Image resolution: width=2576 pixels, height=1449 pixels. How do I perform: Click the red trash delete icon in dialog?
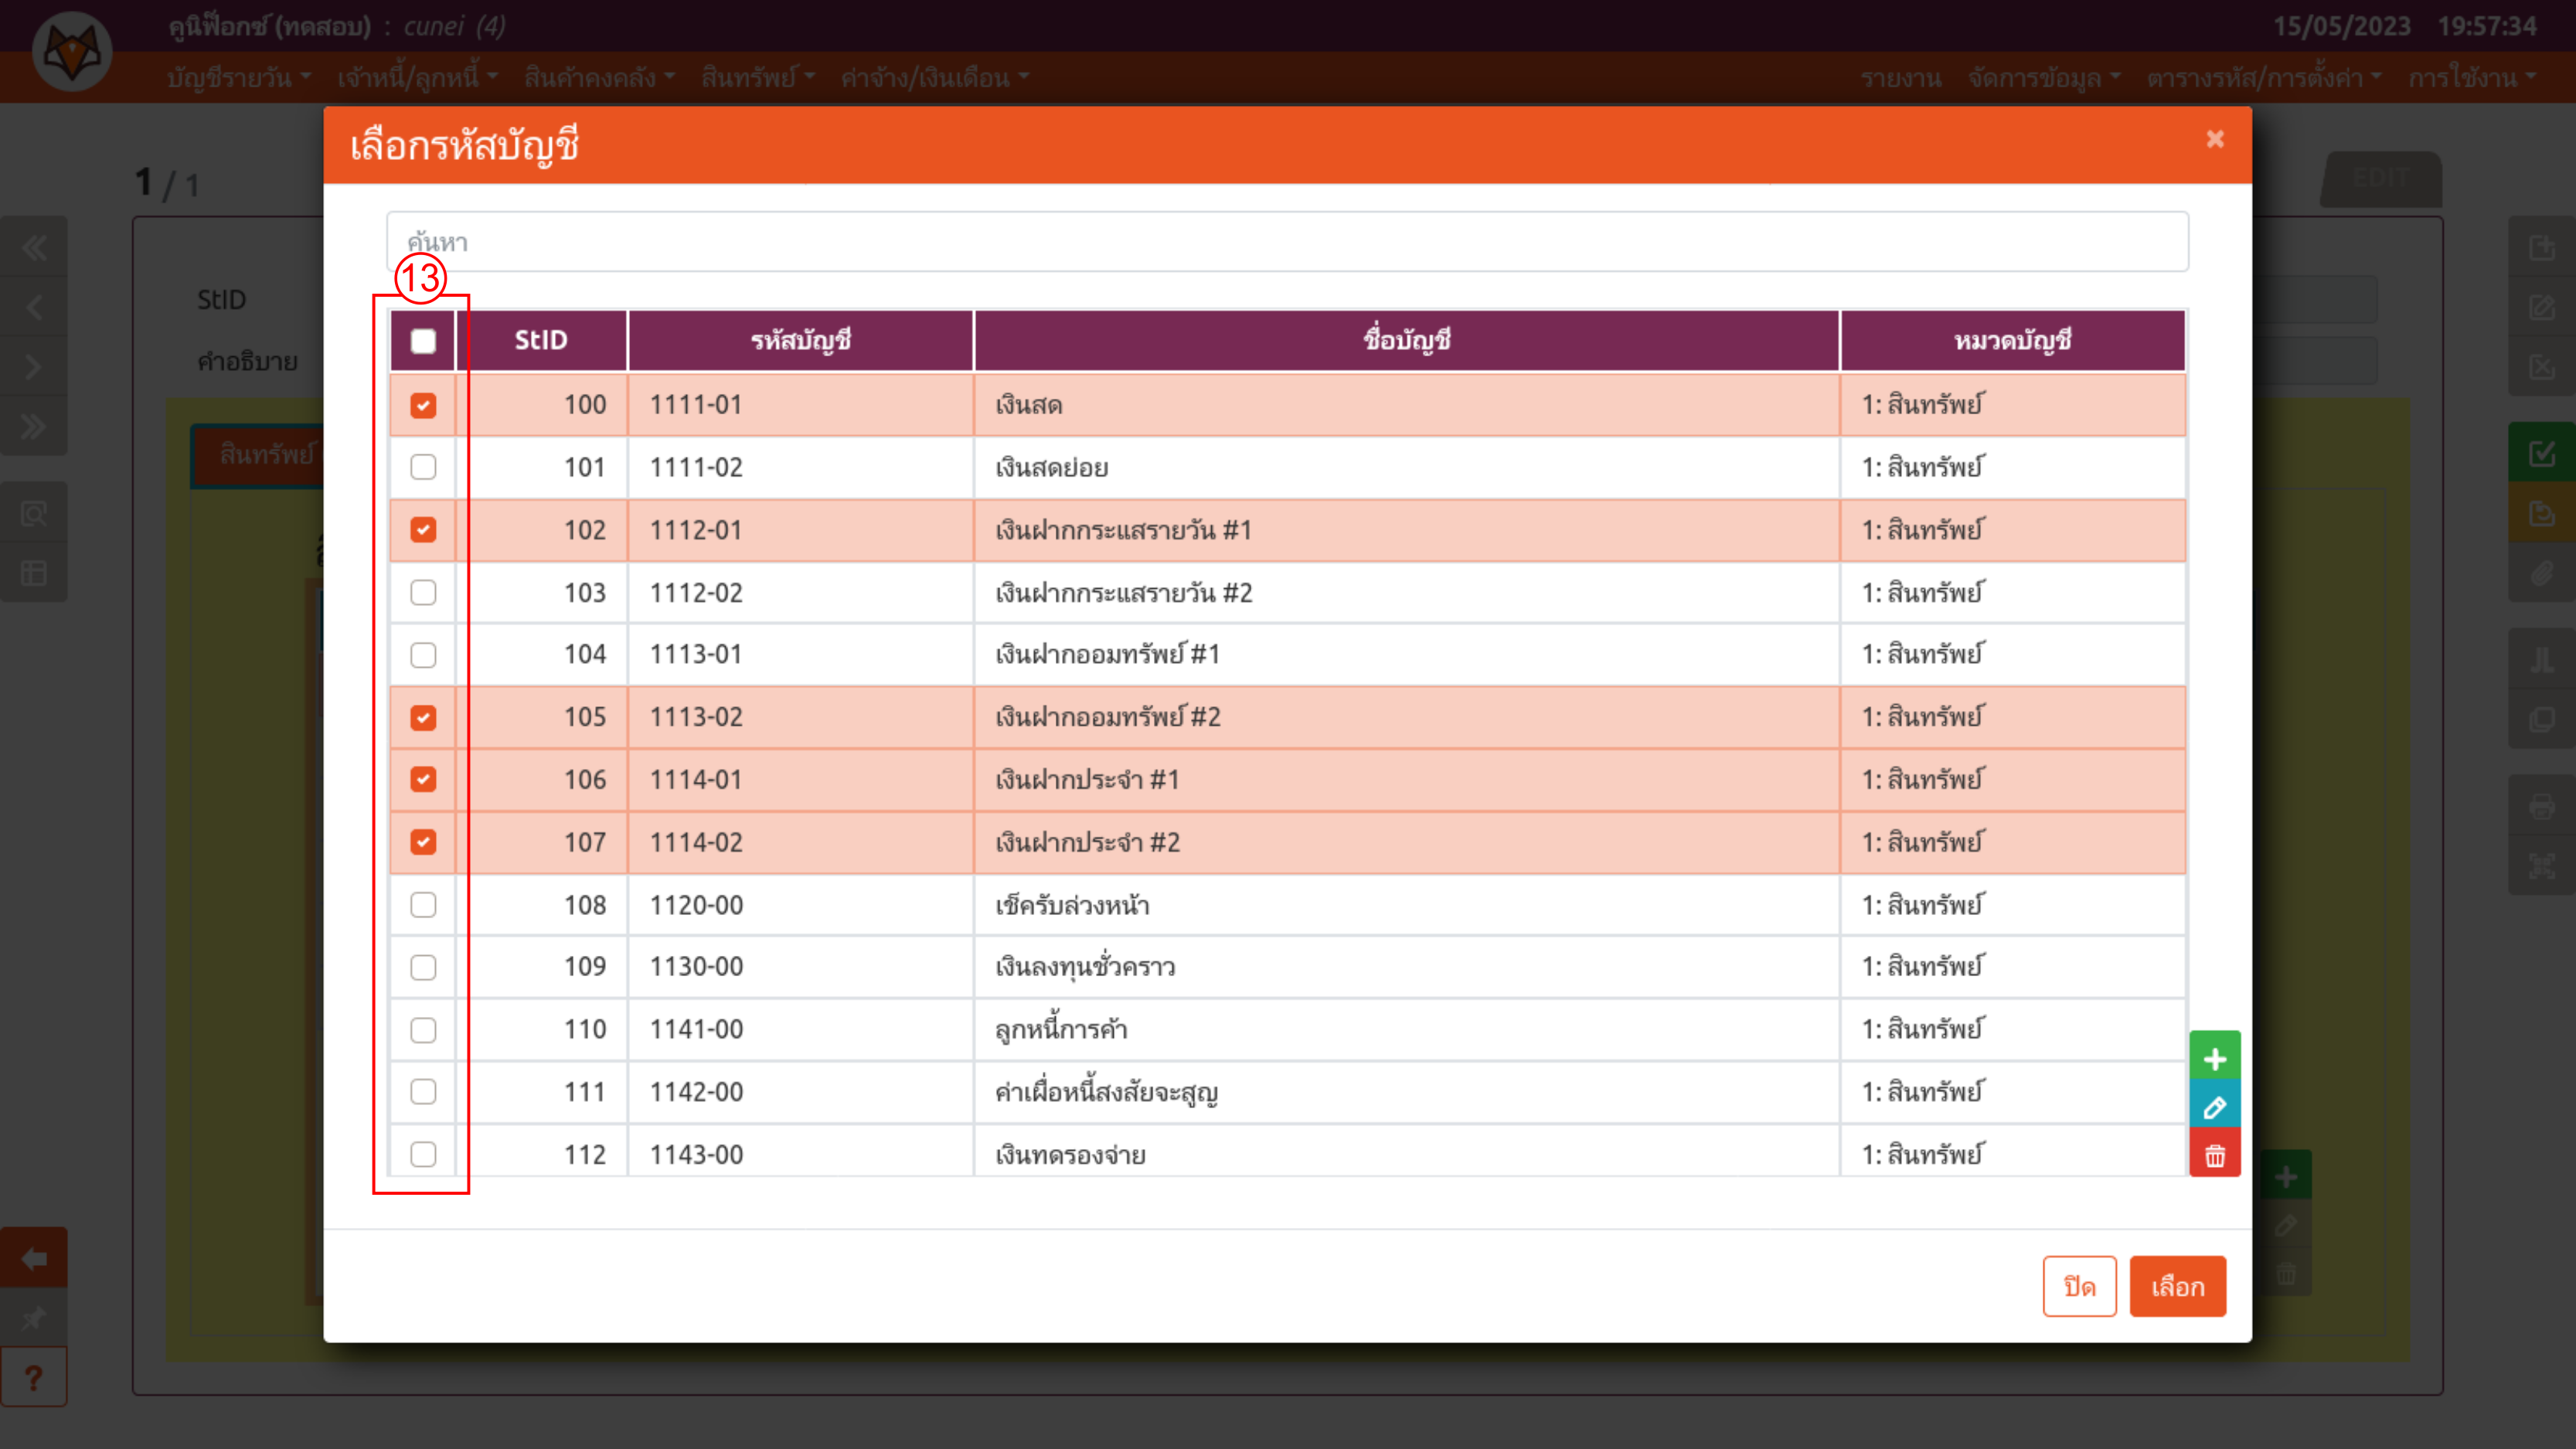2214,1156
